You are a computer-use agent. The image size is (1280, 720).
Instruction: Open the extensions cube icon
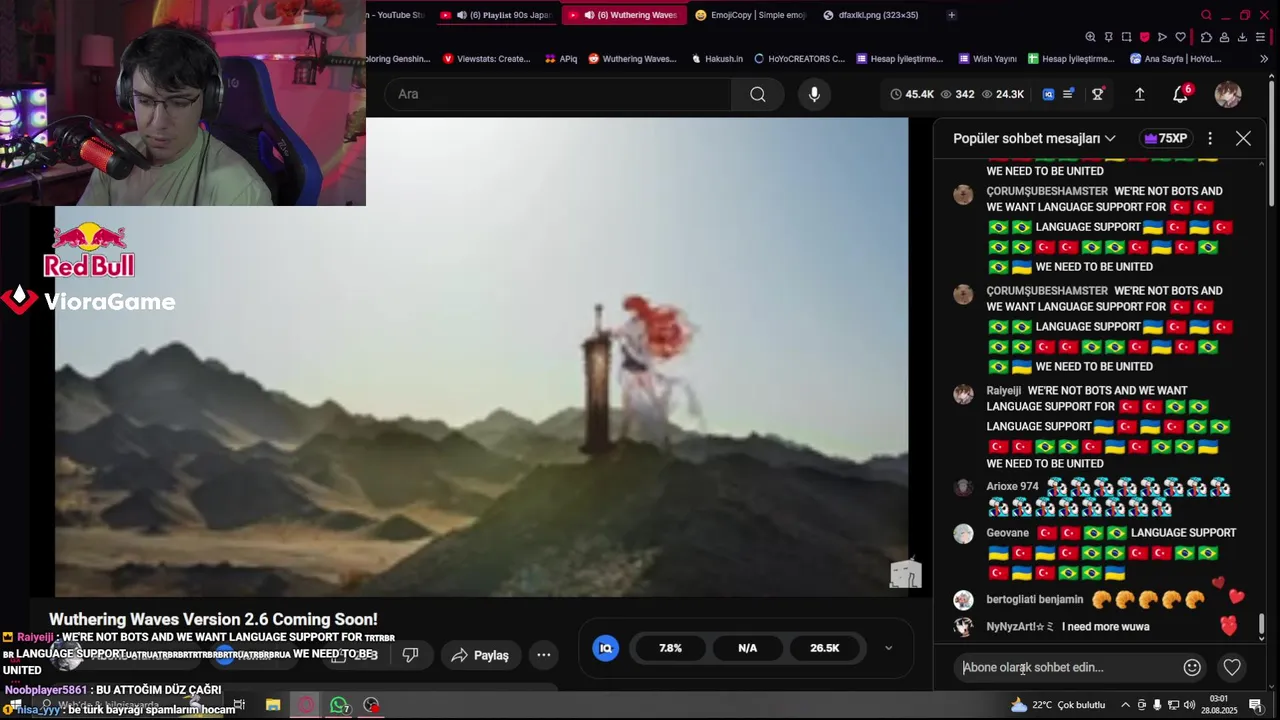click(x=1206, y=37)
